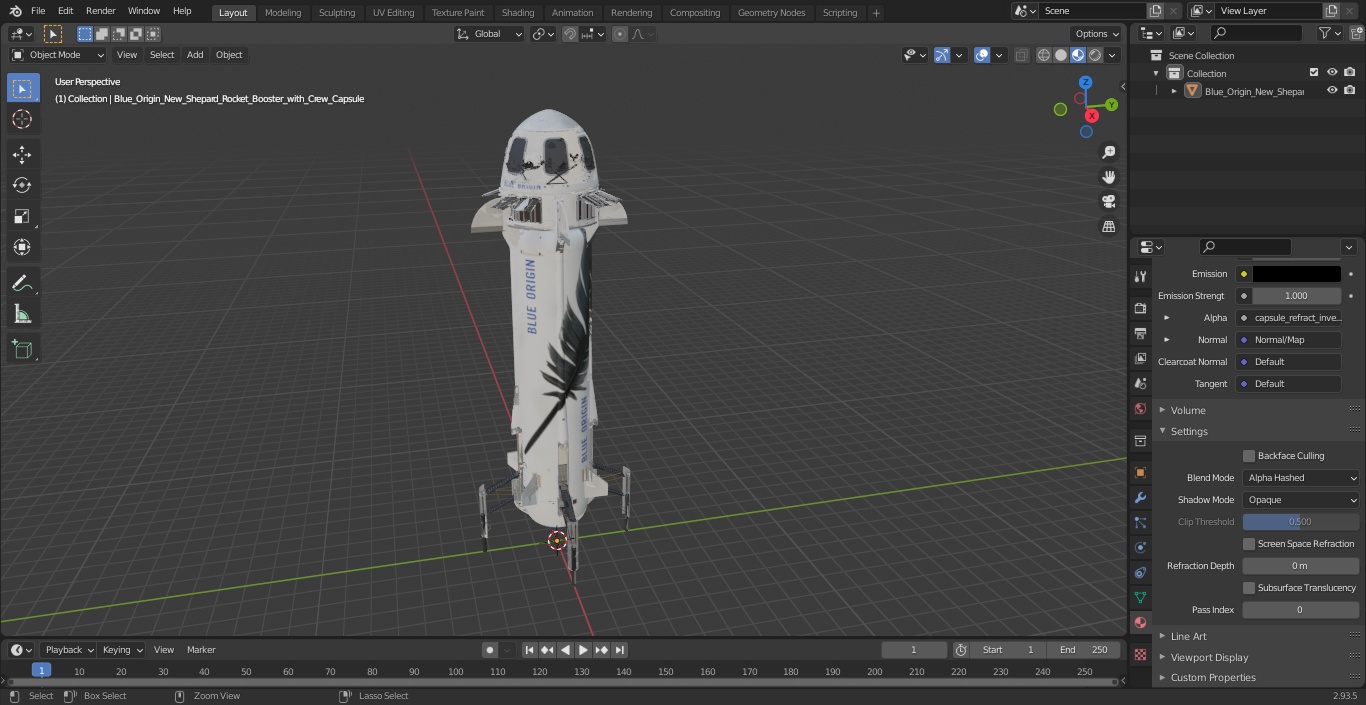Enable Subsurface Translucency checkbox
Screen dimensions: 1366x705
tap(1249, 588)
